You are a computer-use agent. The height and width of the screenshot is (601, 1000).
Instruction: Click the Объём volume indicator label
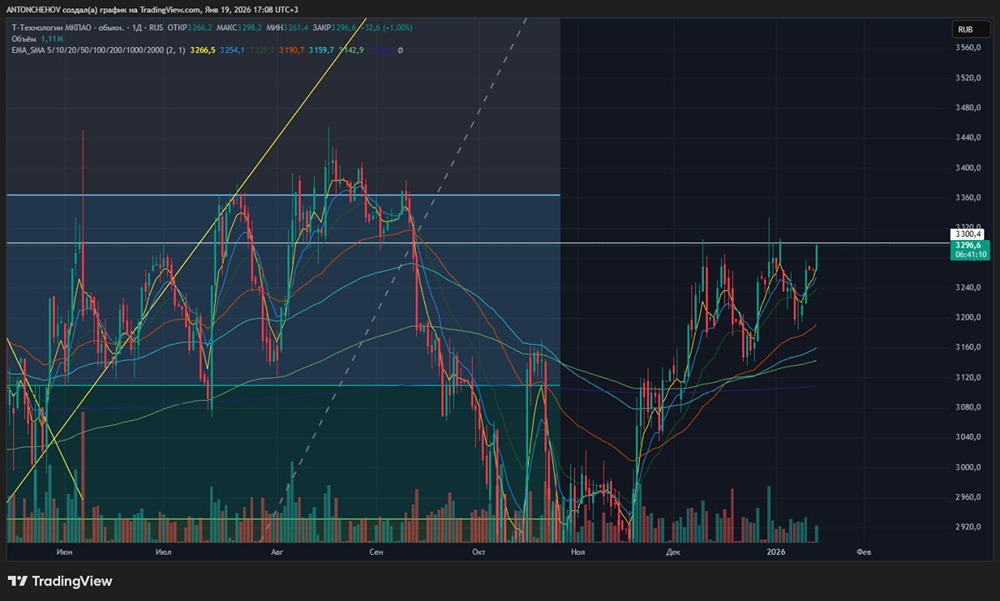[x=25, y=39]
